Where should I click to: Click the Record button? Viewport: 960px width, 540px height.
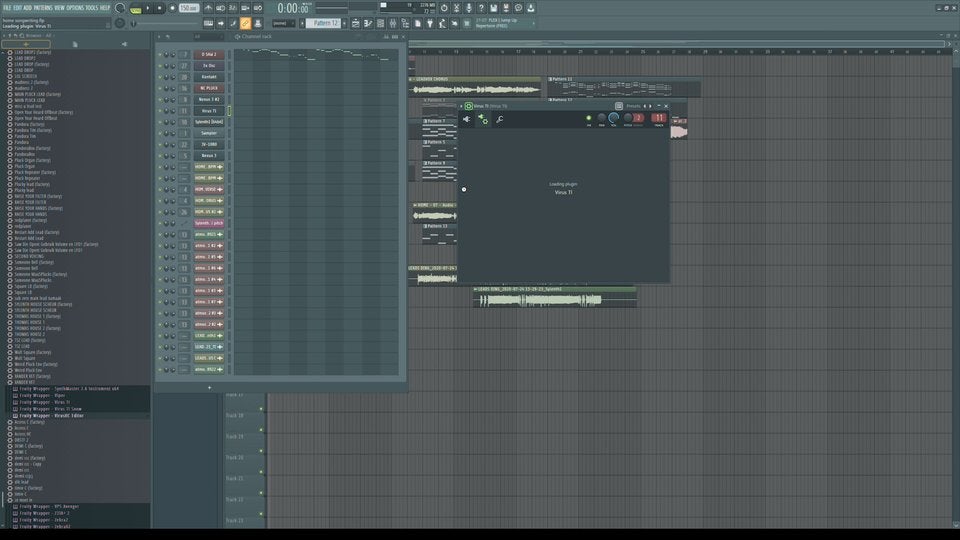click(x=171, y=8)
